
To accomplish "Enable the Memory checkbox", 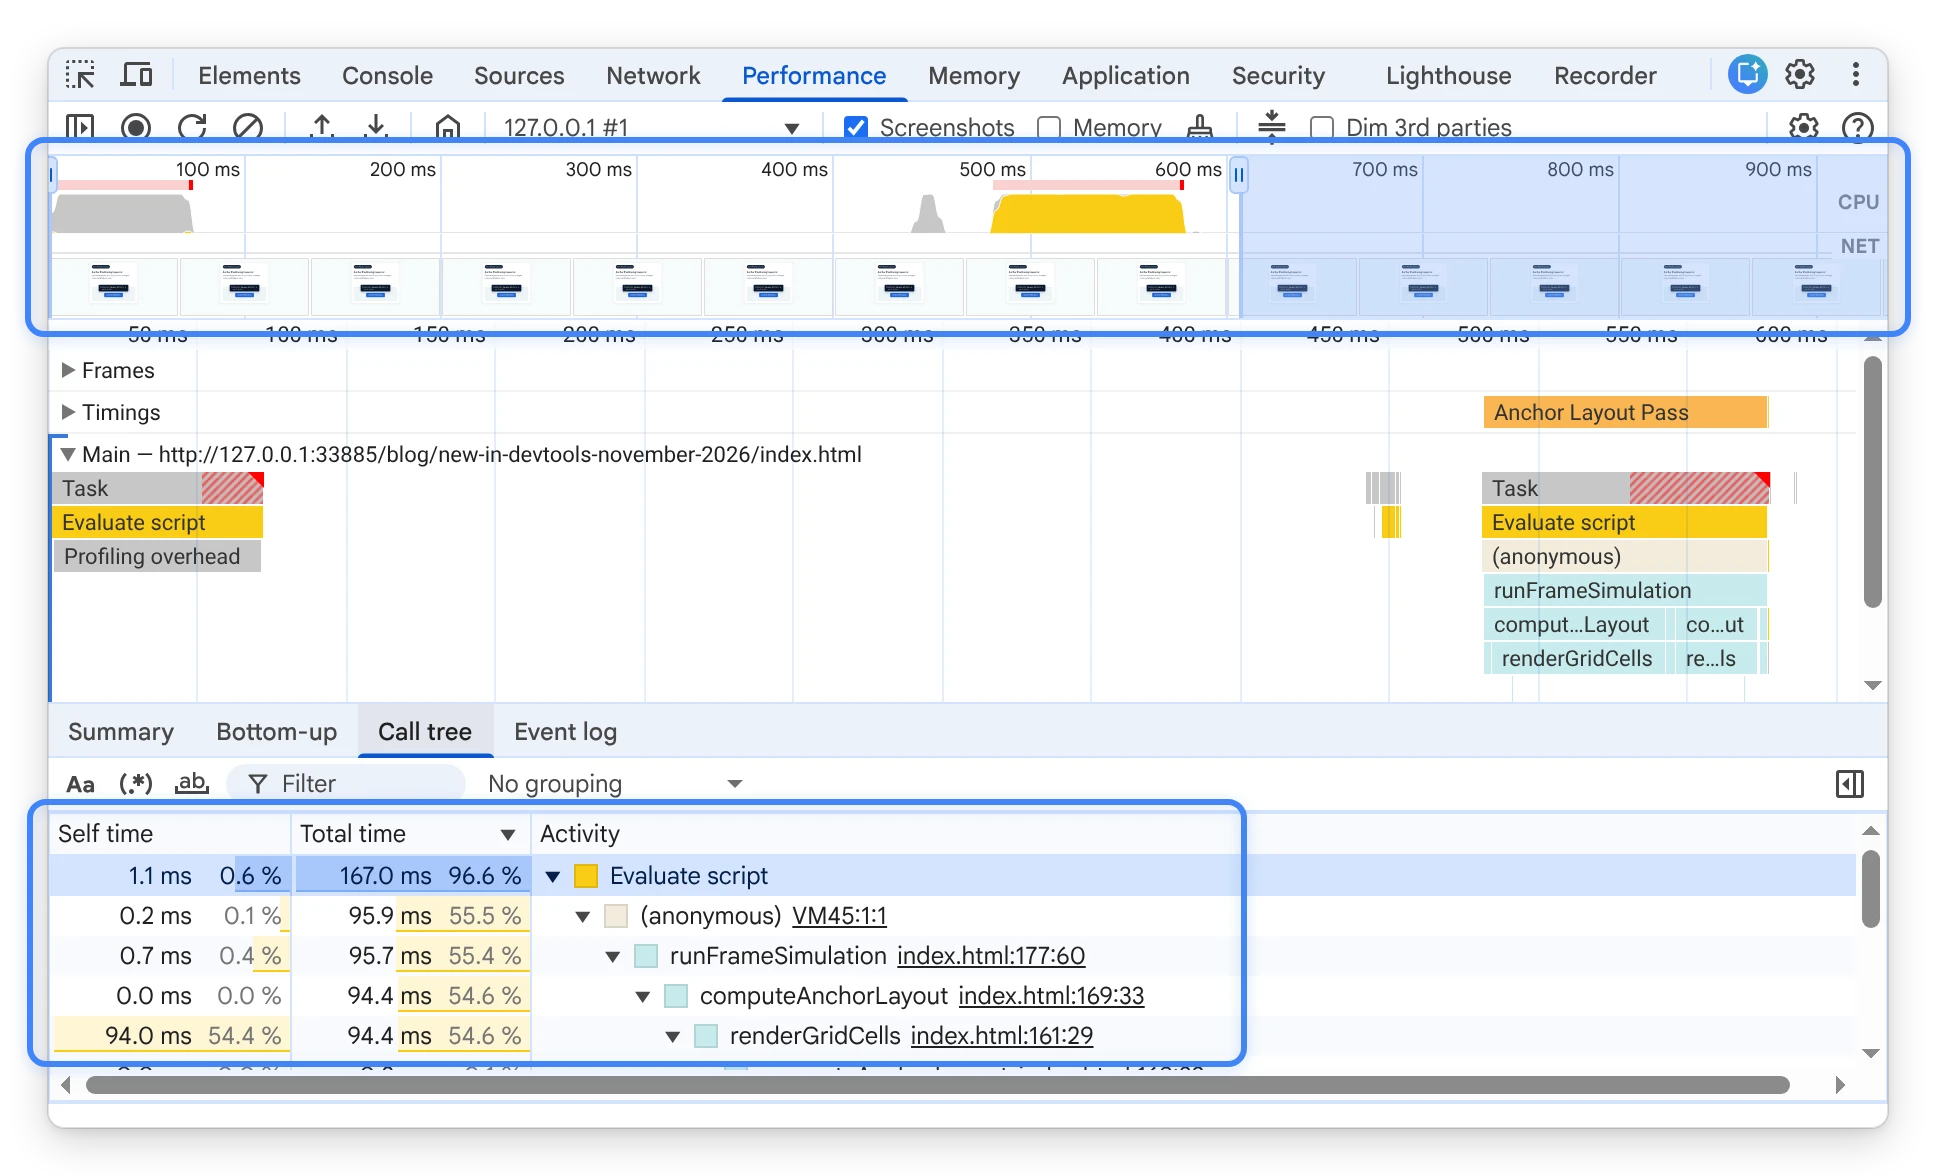I will (x=1049, y=127).
